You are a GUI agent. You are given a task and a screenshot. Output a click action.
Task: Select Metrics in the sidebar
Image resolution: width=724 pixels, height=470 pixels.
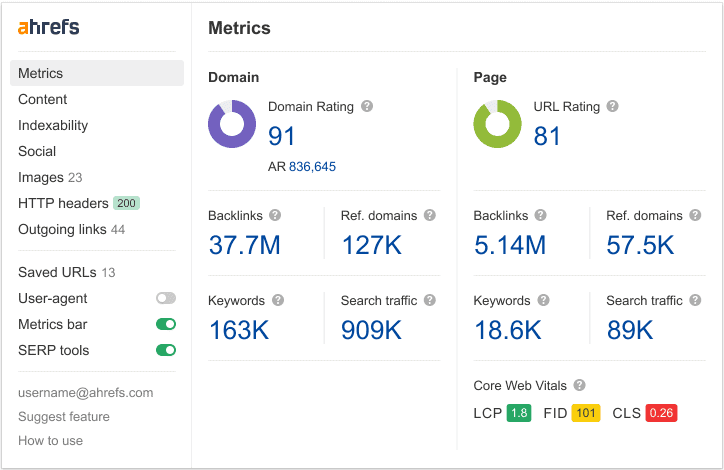[x=97, y=73]
